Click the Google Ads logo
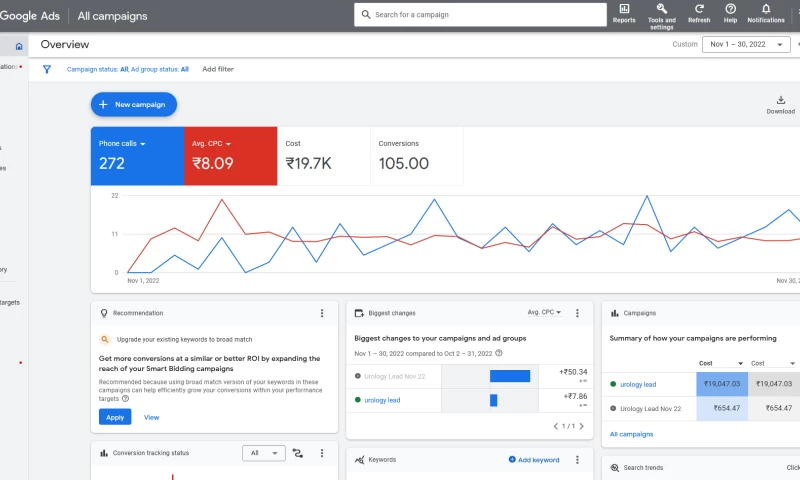The width and height of the screenshot is (800, 480). [x=30, y=16]
